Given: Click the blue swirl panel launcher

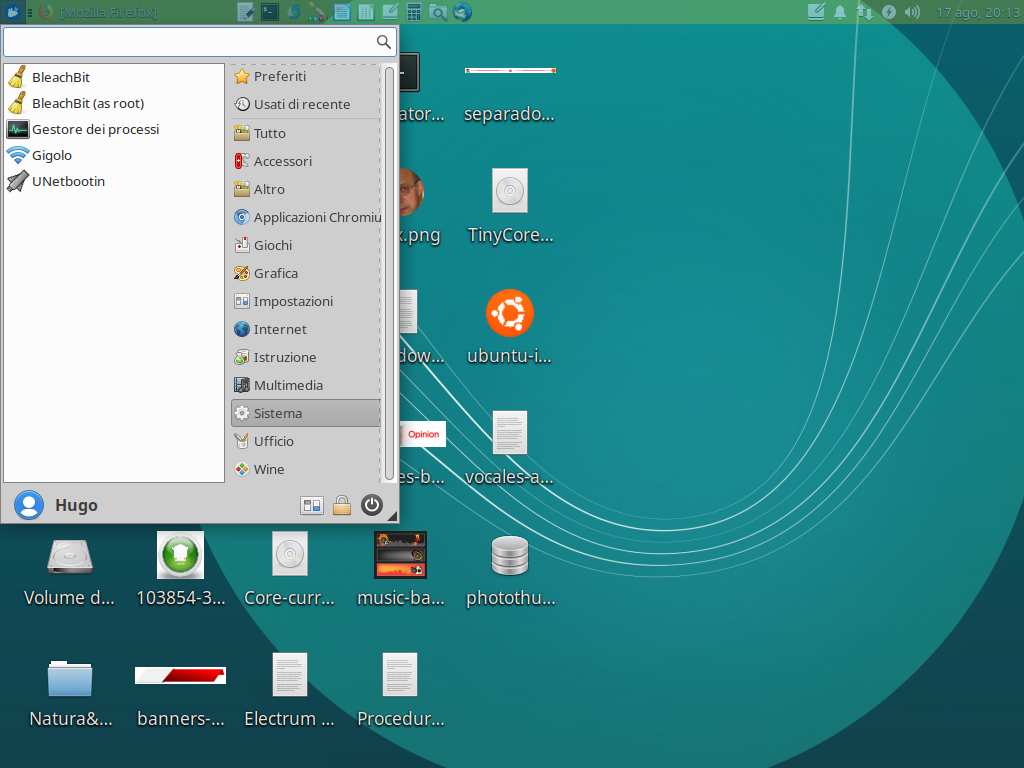Looking at the screenshot, I should click(294, 12).
